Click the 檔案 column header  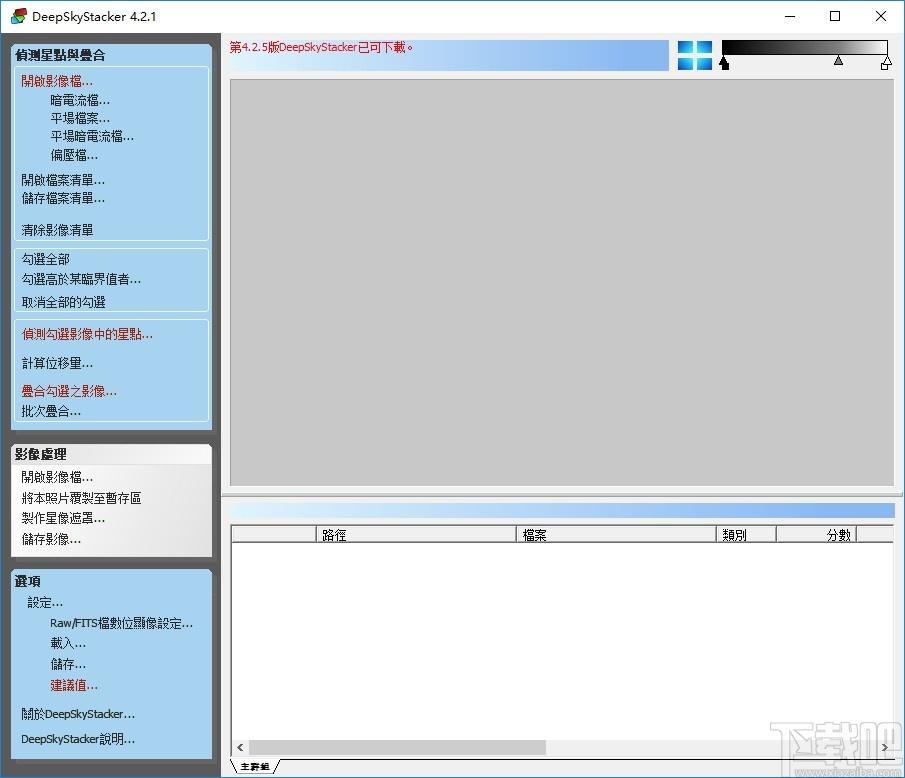pyautogui.click(x=616, y=534)
